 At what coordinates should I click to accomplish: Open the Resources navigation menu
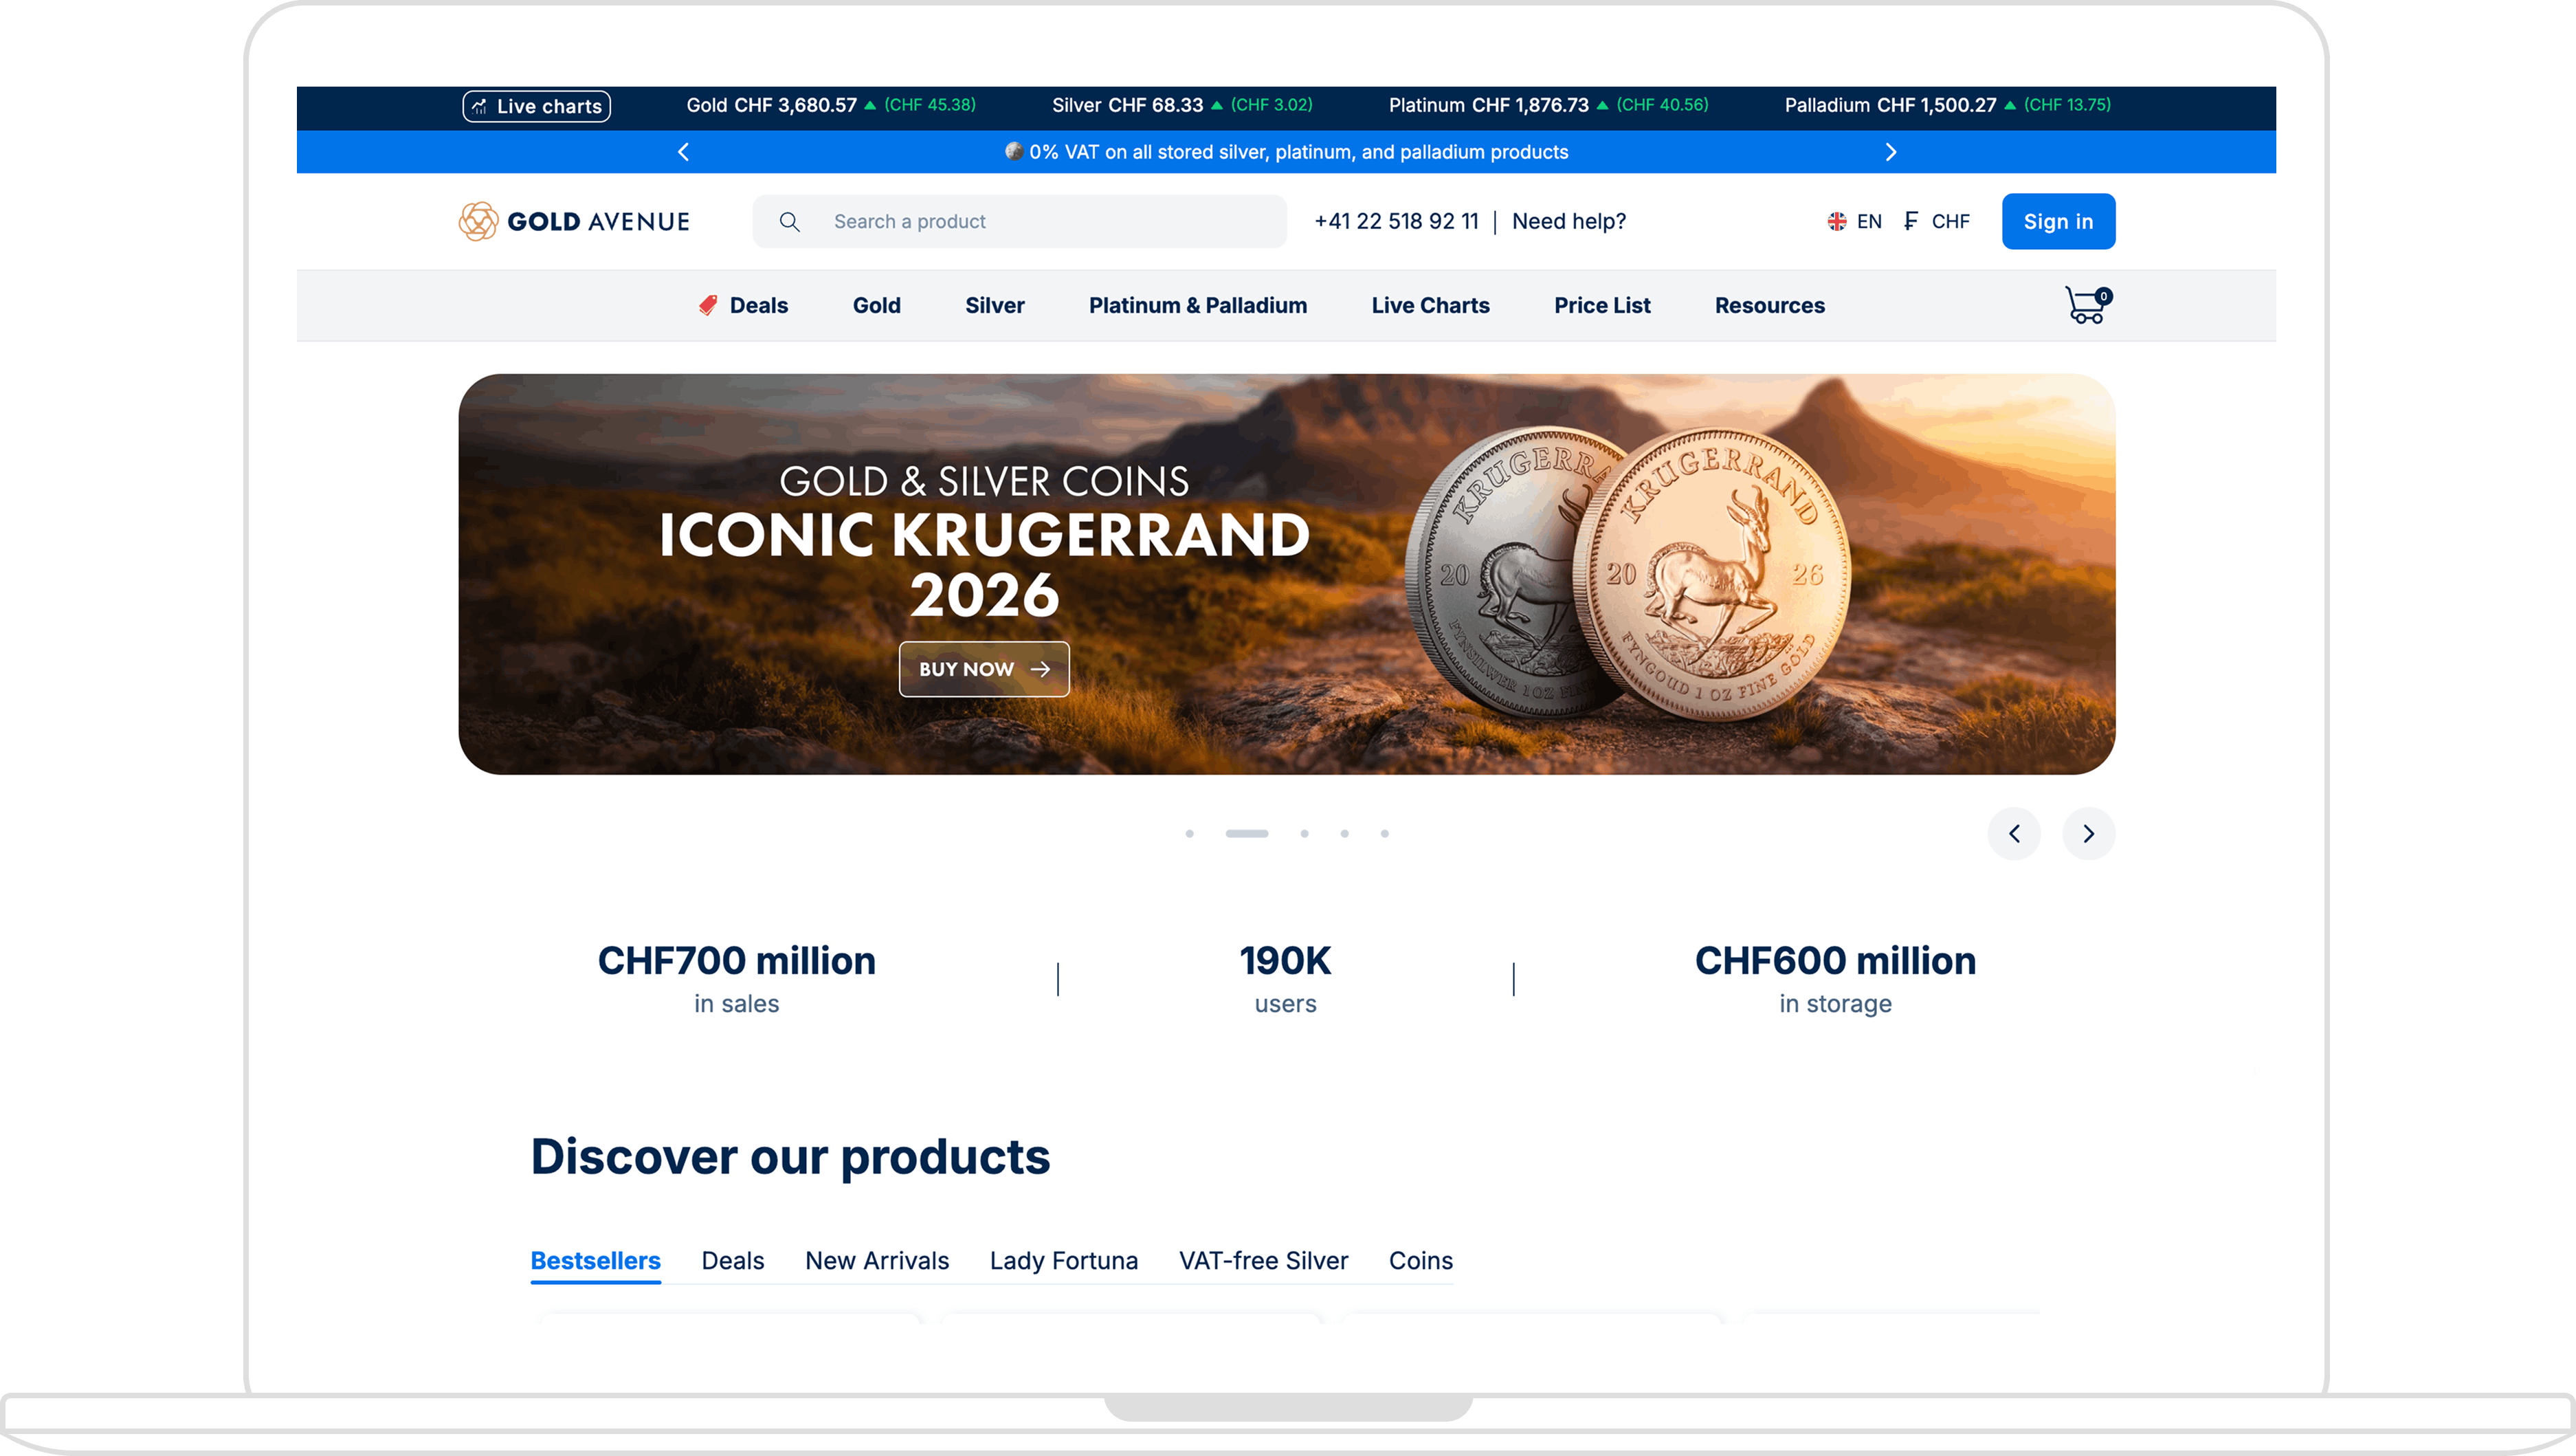click(x=1769, y=306)
